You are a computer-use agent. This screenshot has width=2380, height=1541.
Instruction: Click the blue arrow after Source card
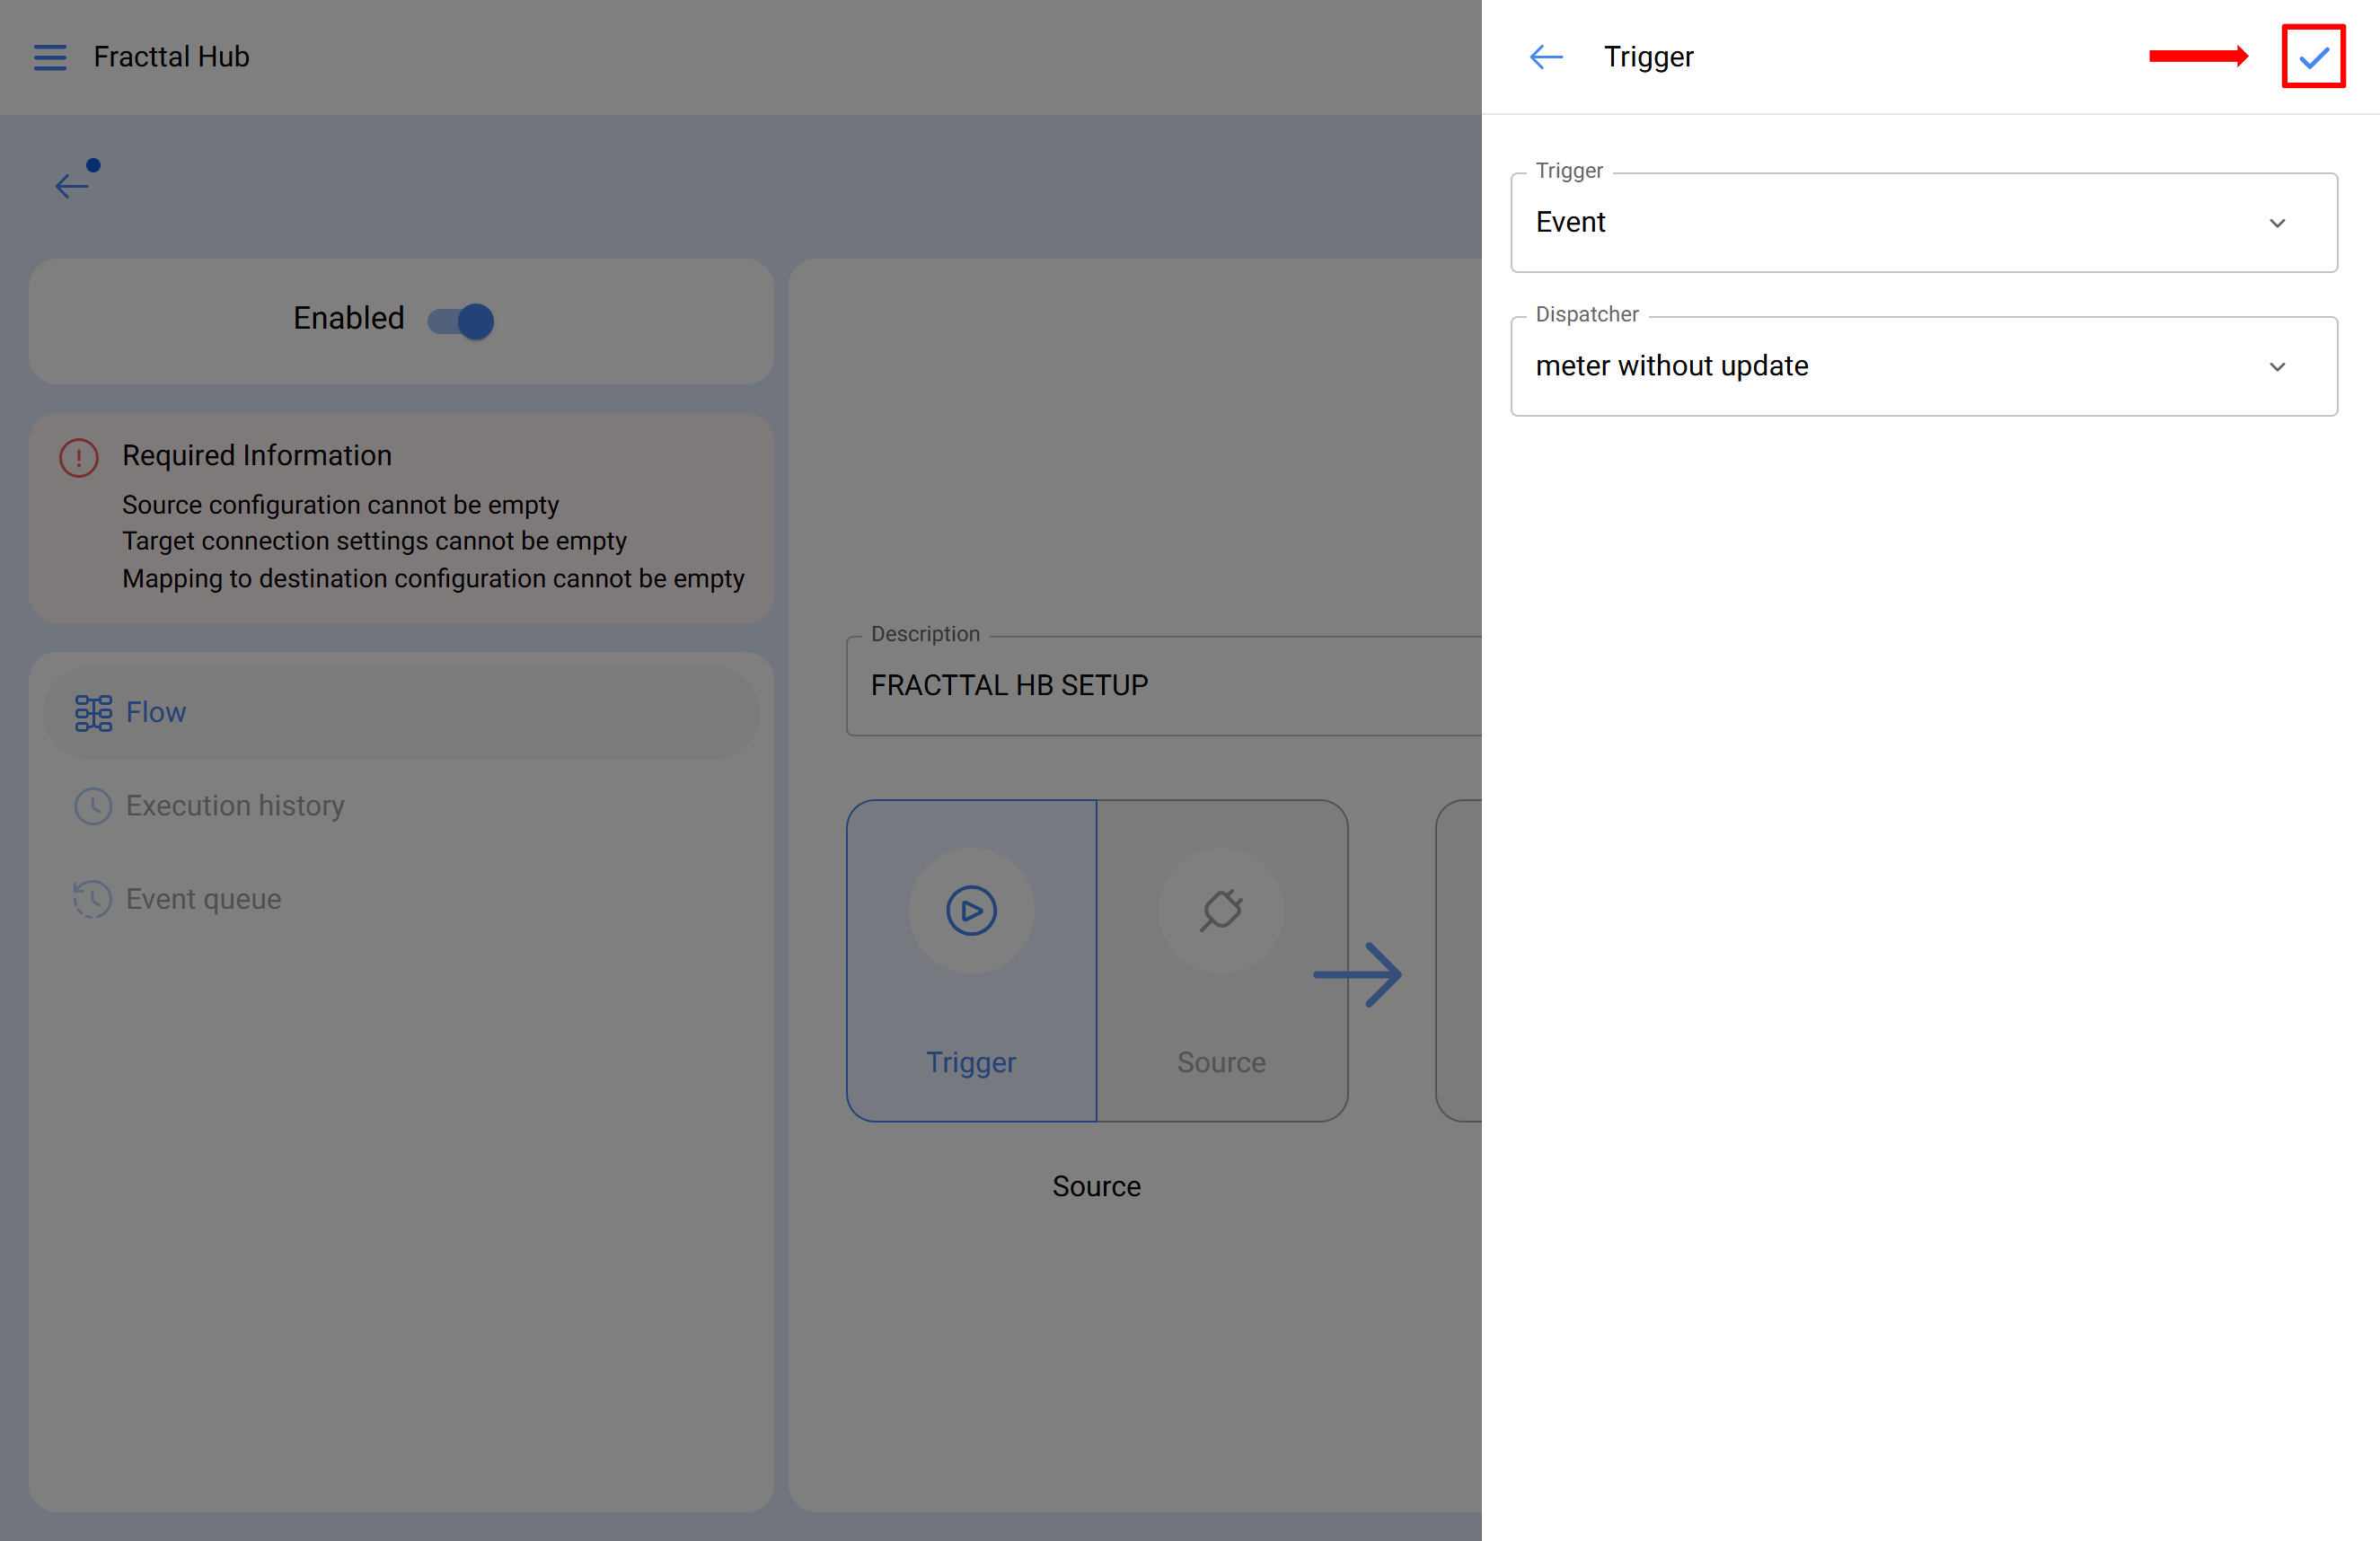[x=1357, y=974]
